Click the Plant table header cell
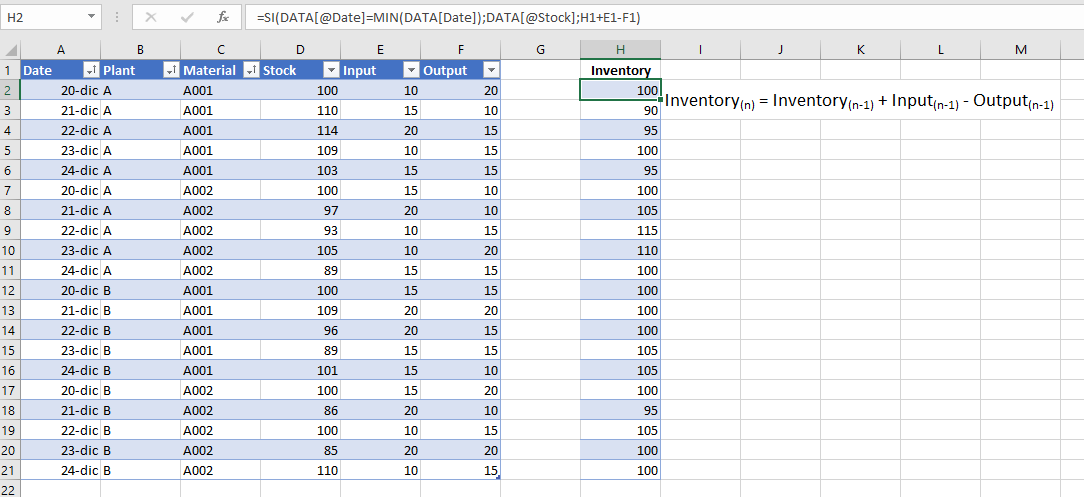This screenshot has height=497, width=1084. coord(140,71)
